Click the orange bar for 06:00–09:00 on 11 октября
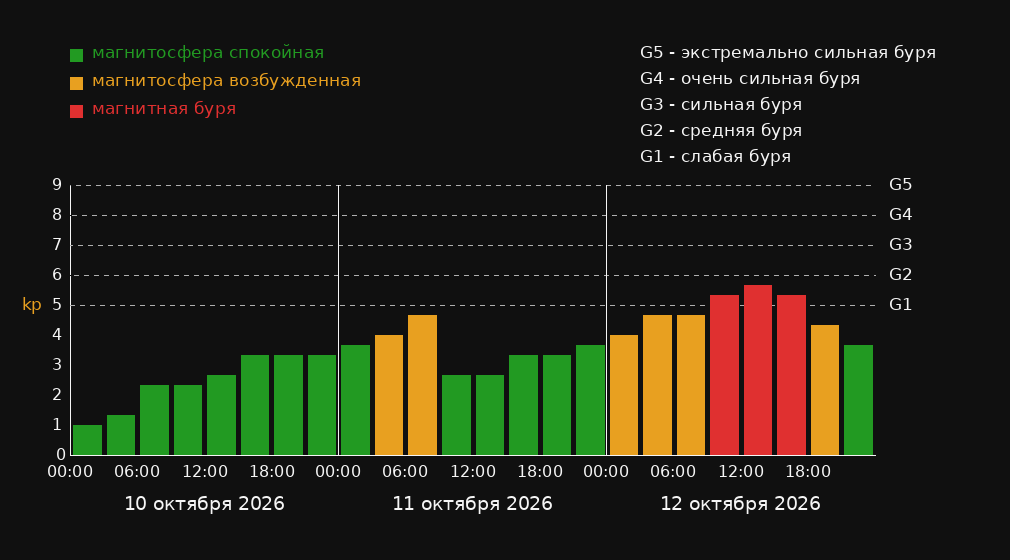1010x560 pixels. pyautogui.click(x=423, y=385)
